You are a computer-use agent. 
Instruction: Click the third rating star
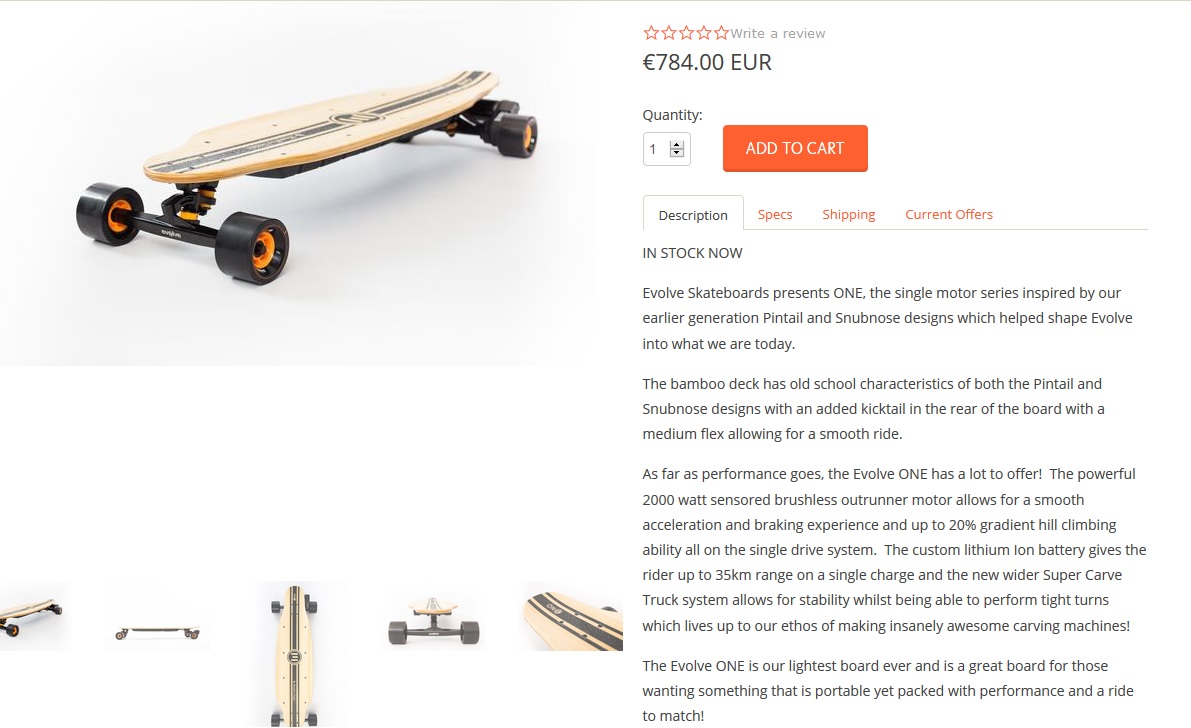[686, 33]
